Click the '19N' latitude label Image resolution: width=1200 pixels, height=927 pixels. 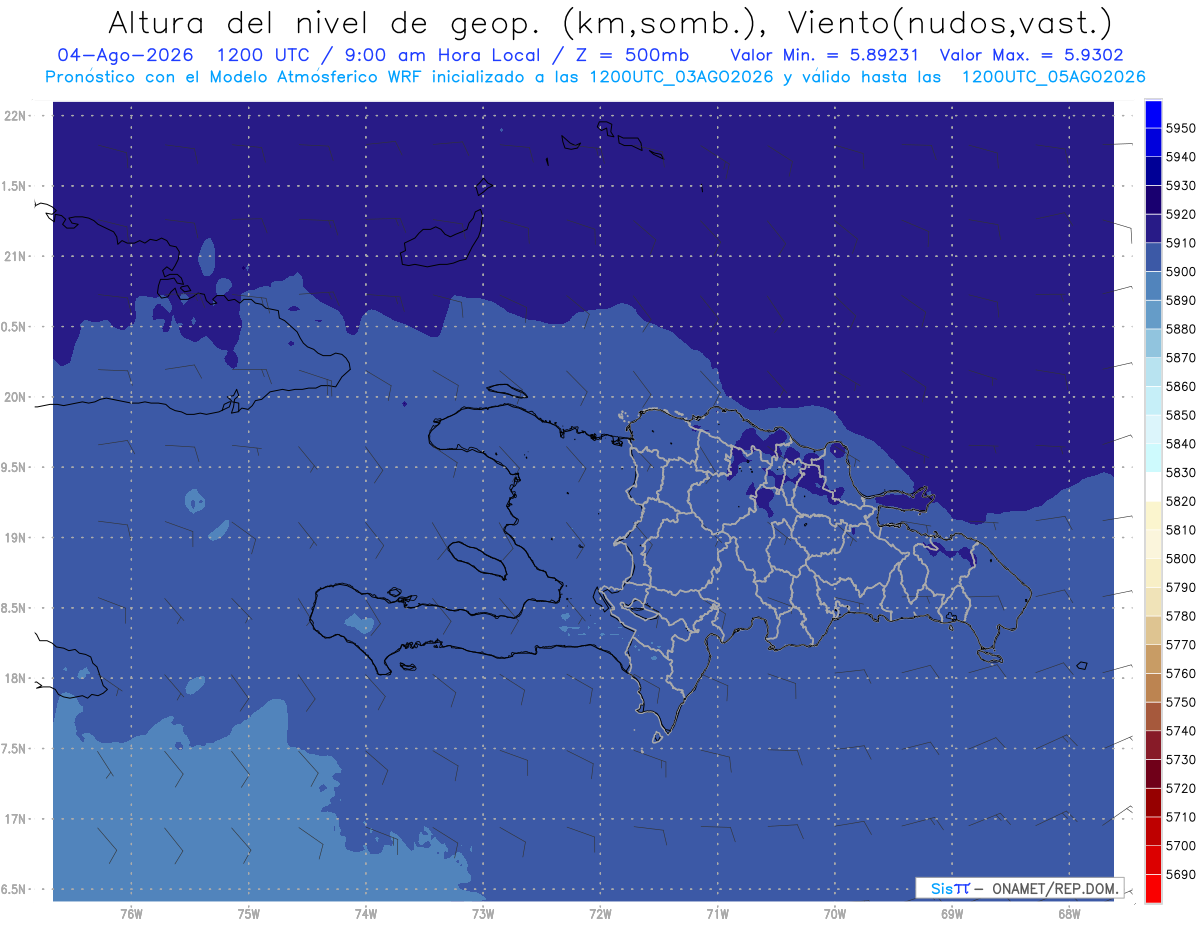click(16, 538)
